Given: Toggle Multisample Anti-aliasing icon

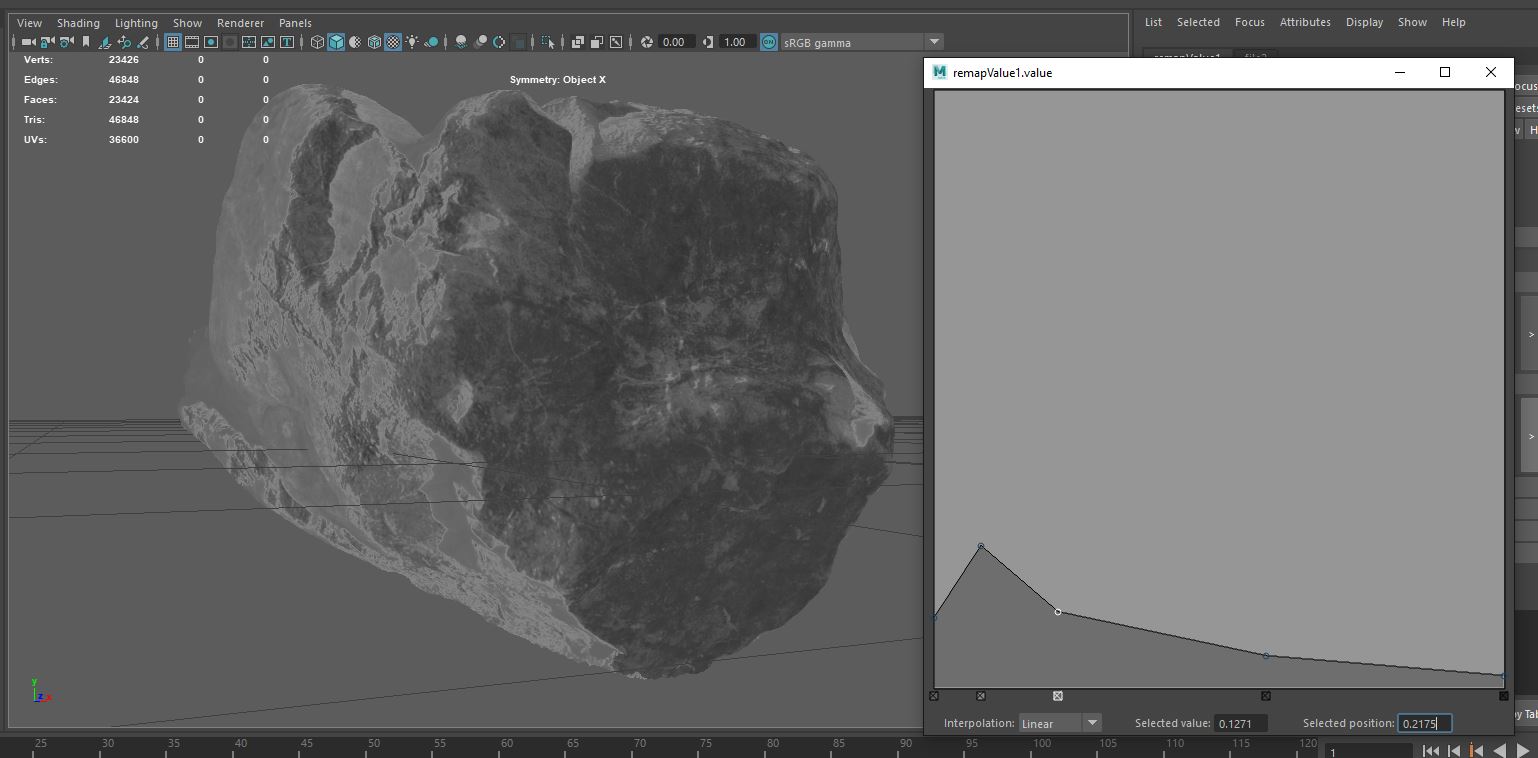Looking at the screenshot, I should (499, 42).
